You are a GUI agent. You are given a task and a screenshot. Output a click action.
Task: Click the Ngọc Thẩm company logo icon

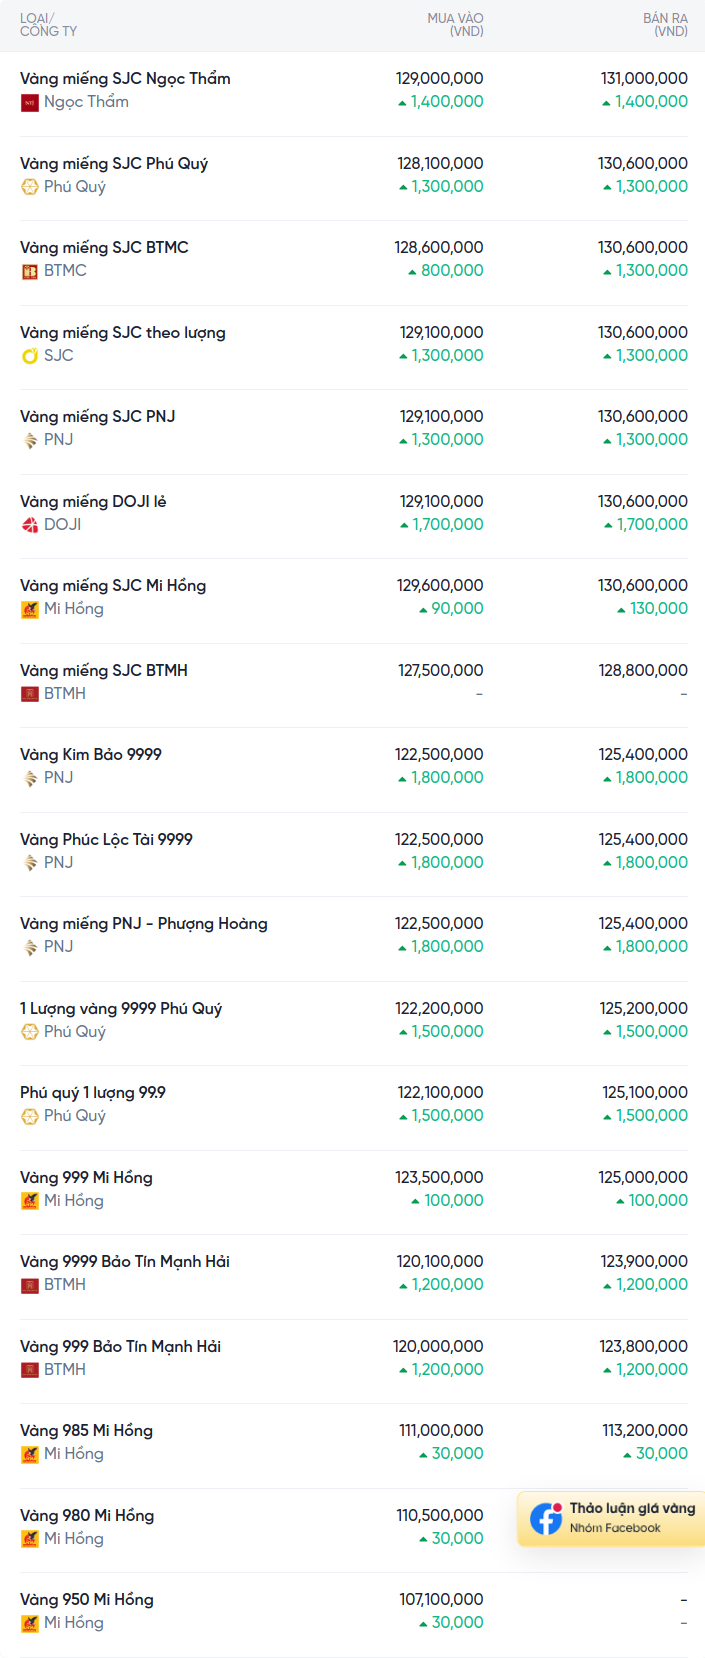pyautogui.click(x=30, y=102)
